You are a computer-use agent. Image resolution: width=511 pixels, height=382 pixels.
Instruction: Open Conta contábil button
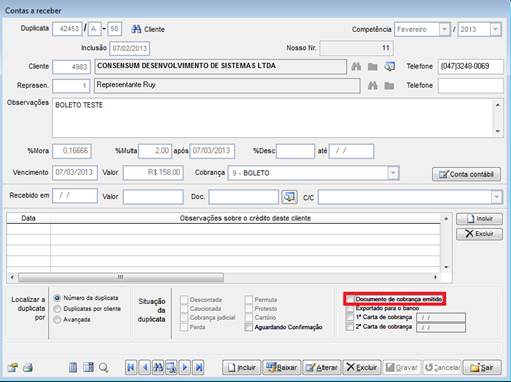466,174
